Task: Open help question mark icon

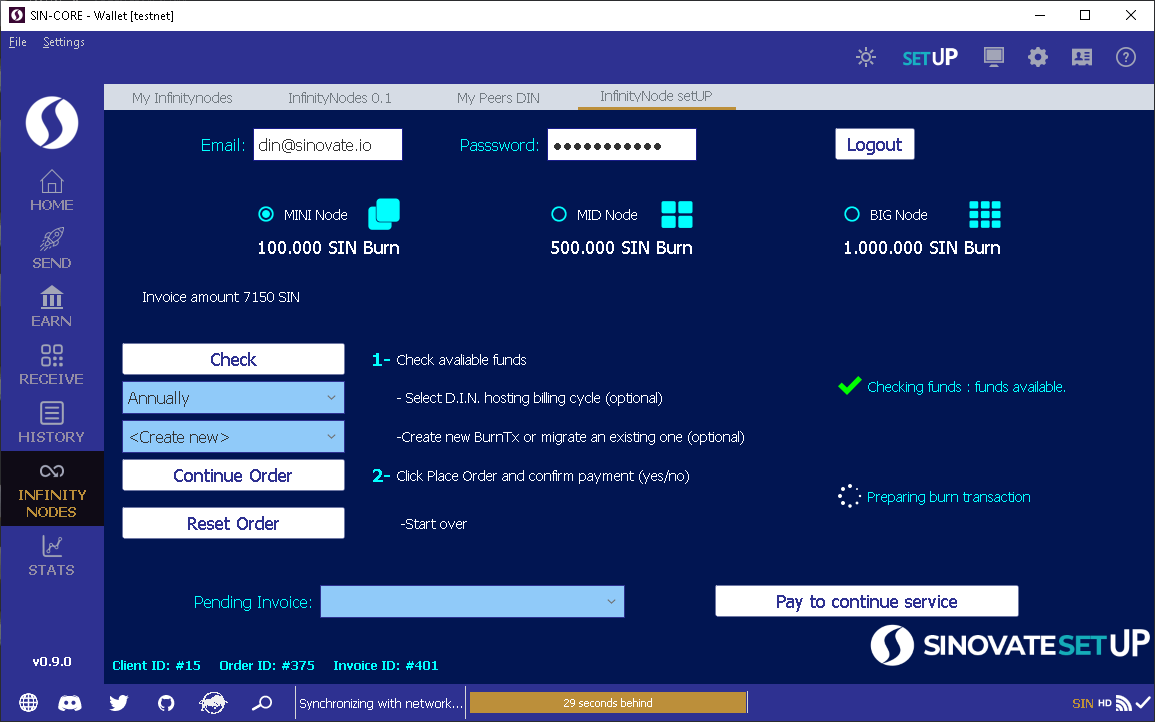Action: point(1126,57)
